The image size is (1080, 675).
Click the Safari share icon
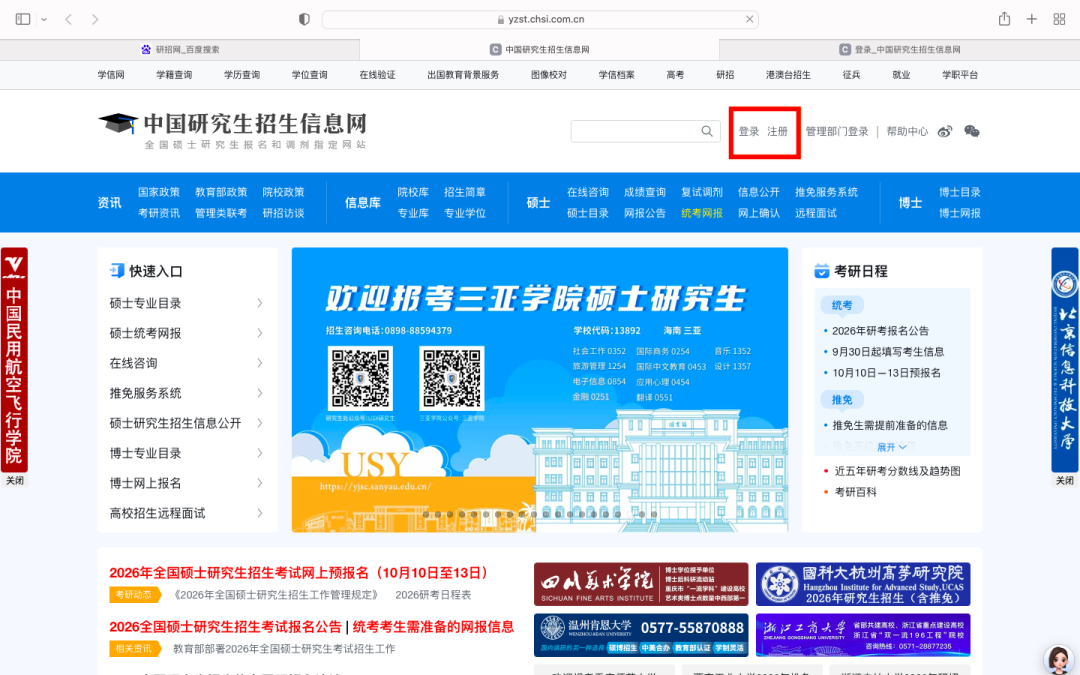click(1004, 19)
